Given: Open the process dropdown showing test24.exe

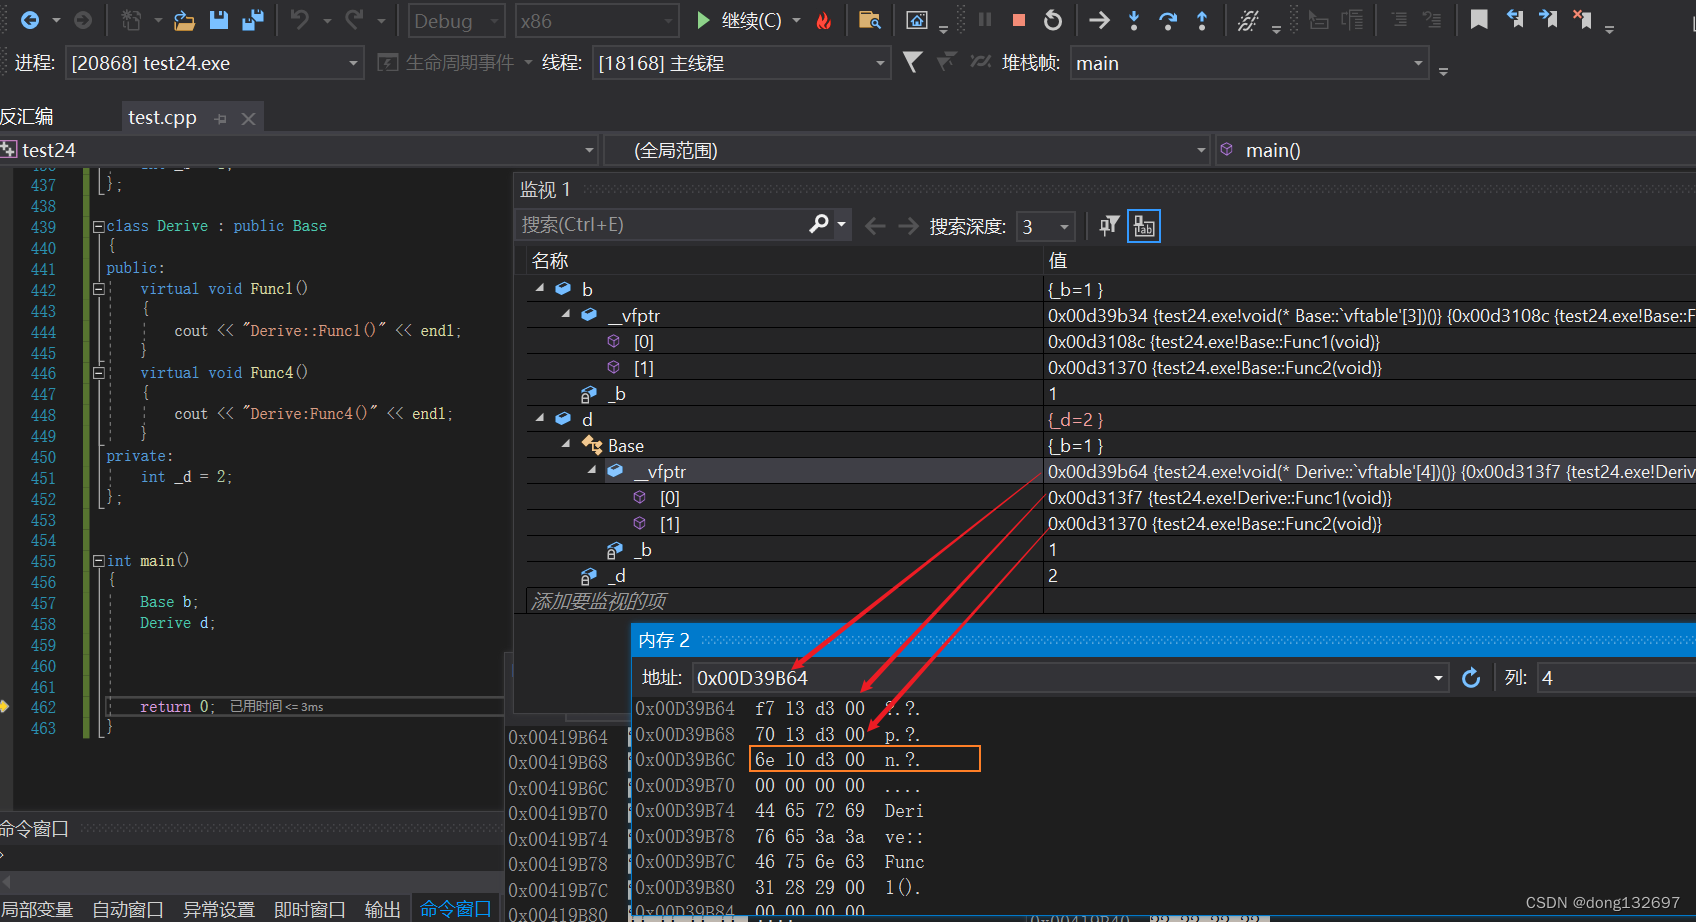Looking at the screenshot, I should pos(353,64).
